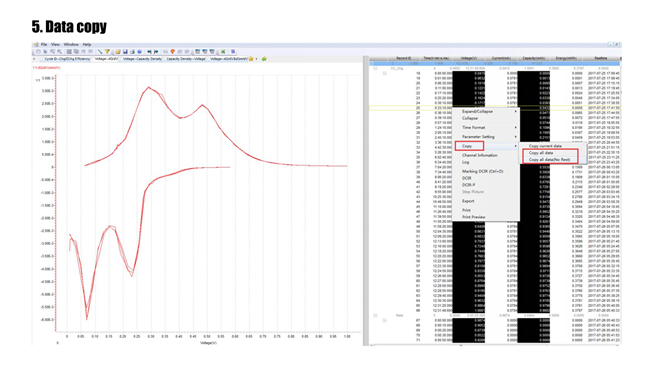Choose Print Preview in context menu

[474, 217]
